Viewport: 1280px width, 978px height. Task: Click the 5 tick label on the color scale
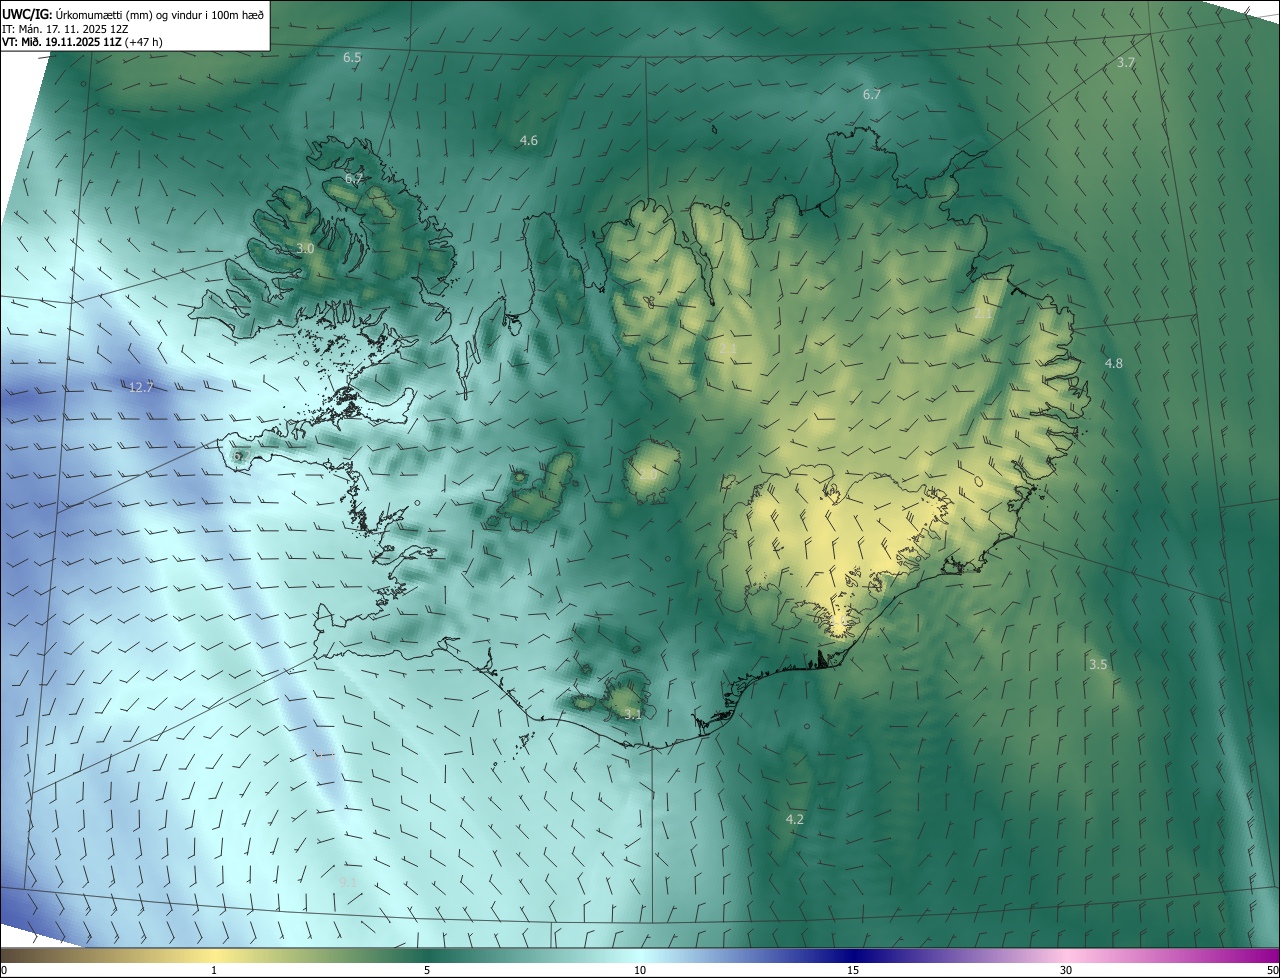pyautogui.click(x=427, y=971)
